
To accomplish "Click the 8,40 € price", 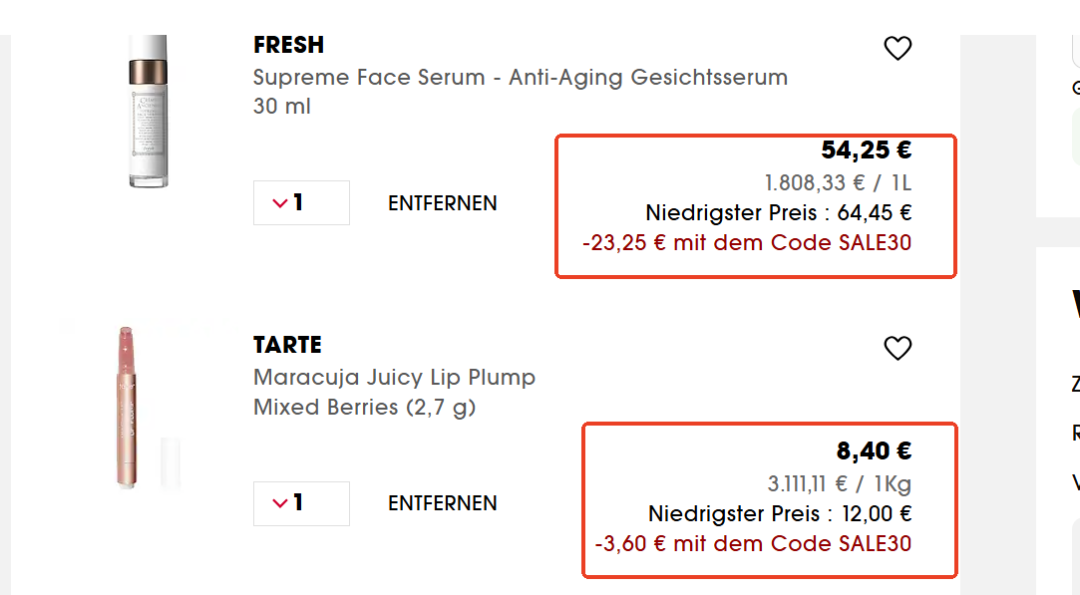I will coord(874,451).
